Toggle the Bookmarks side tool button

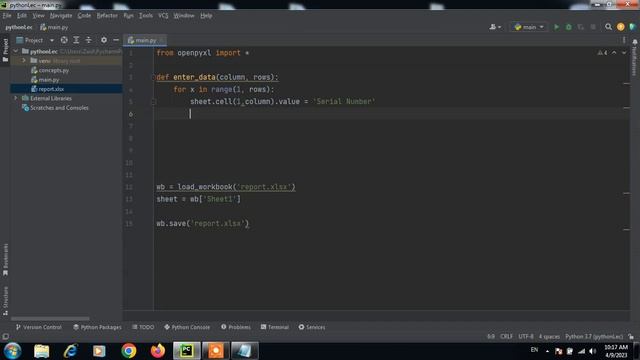pos(5,260)
